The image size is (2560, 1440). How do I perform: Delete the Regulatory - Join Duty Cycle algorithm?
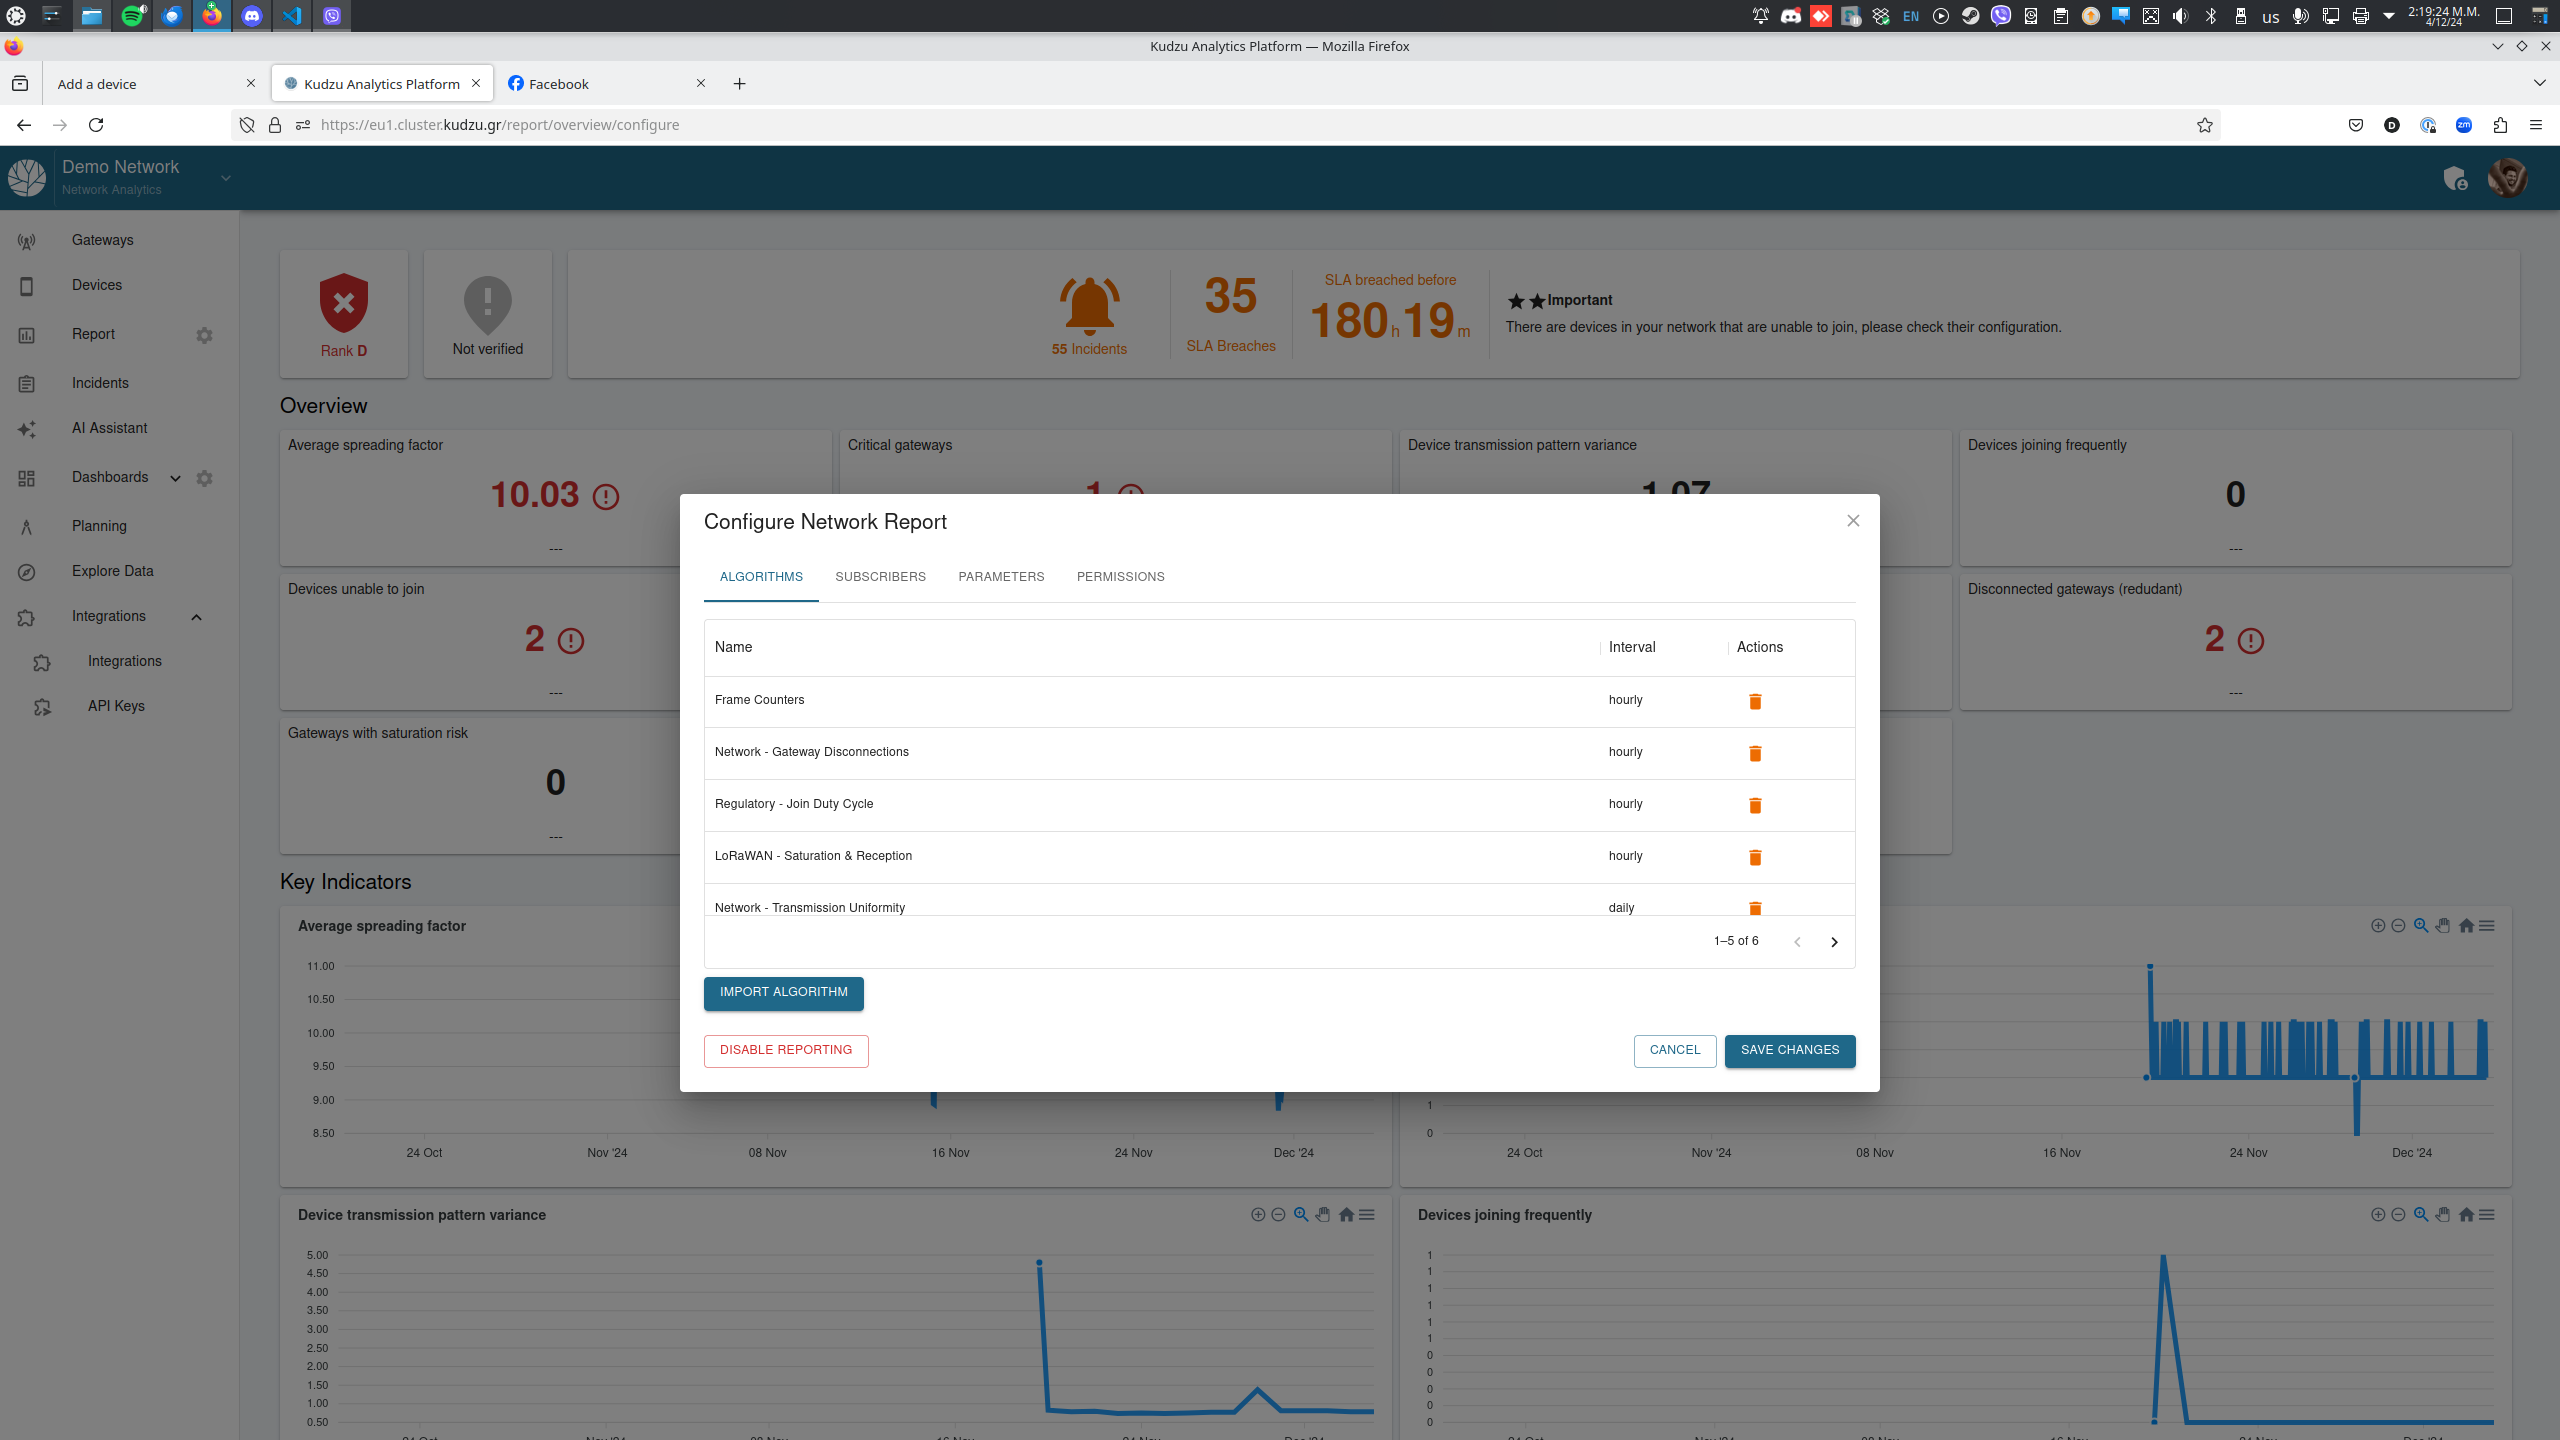1754,805
